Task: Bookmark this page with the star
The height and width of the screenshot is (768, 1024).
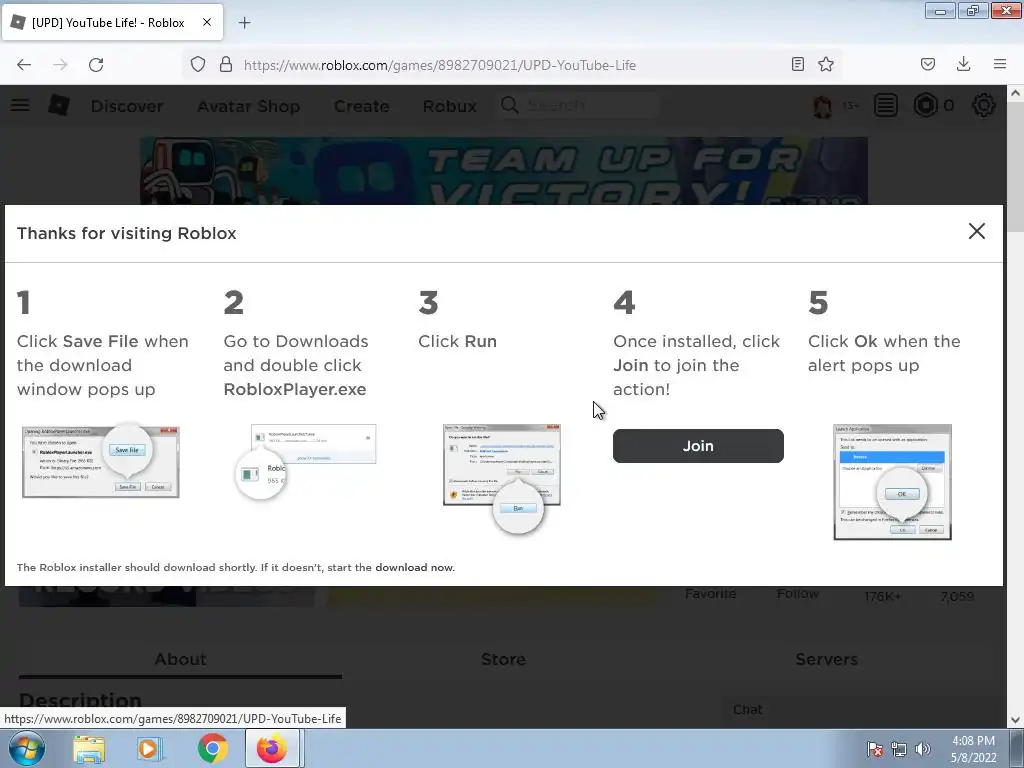Action: [826, 64]
